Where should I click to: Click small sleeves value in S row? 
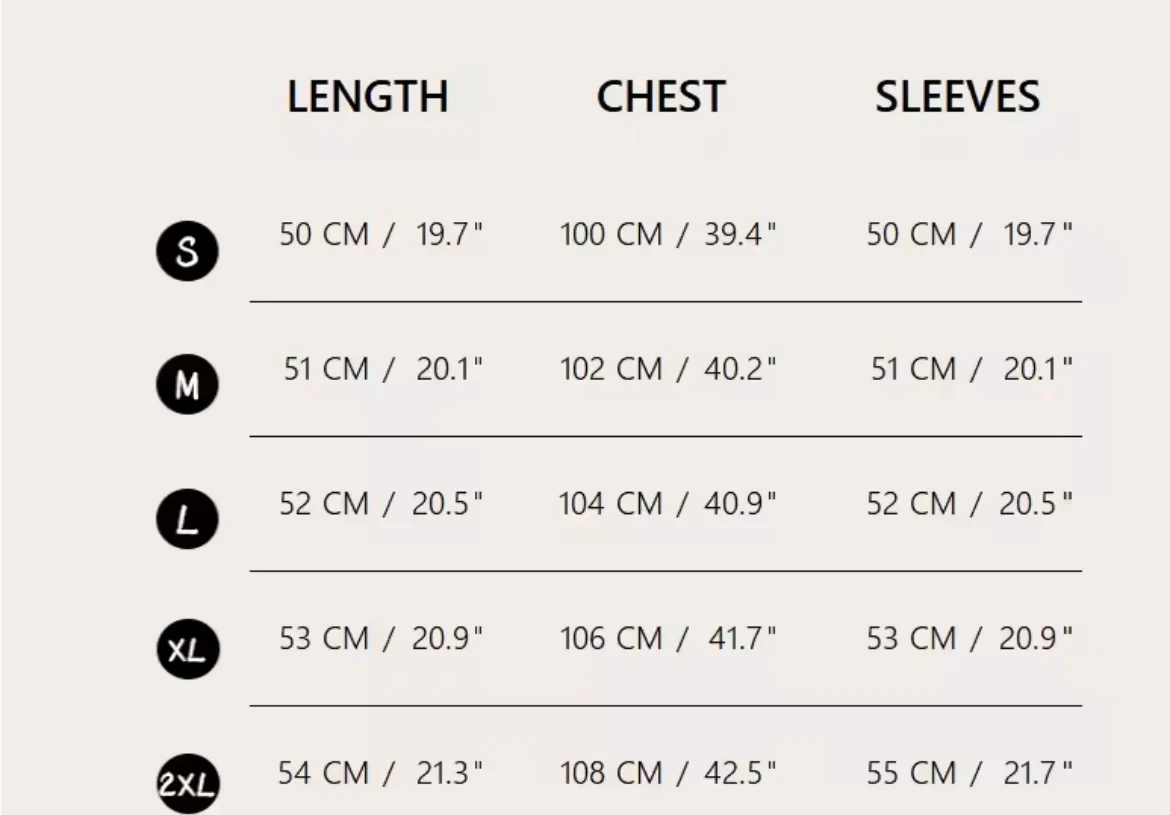(x=969, y=234)
